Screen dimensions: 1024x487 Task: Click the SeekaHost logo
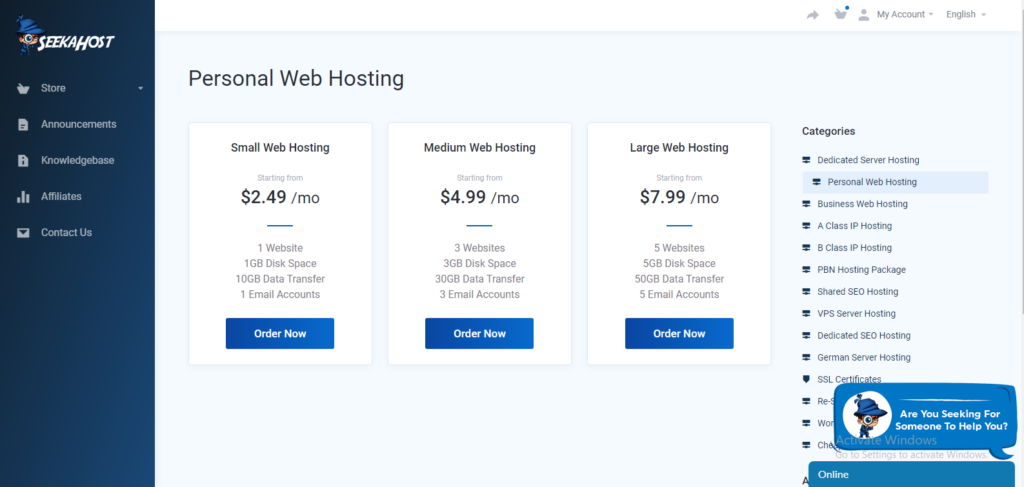click(65, 36)
